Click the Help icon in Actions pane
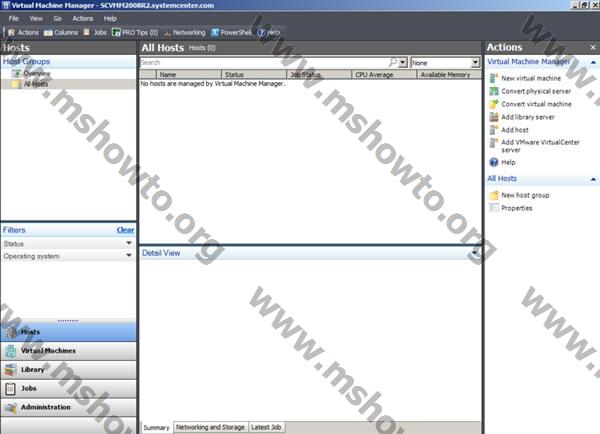The height and width of the screenshot is (434, 600). point(494,162)
